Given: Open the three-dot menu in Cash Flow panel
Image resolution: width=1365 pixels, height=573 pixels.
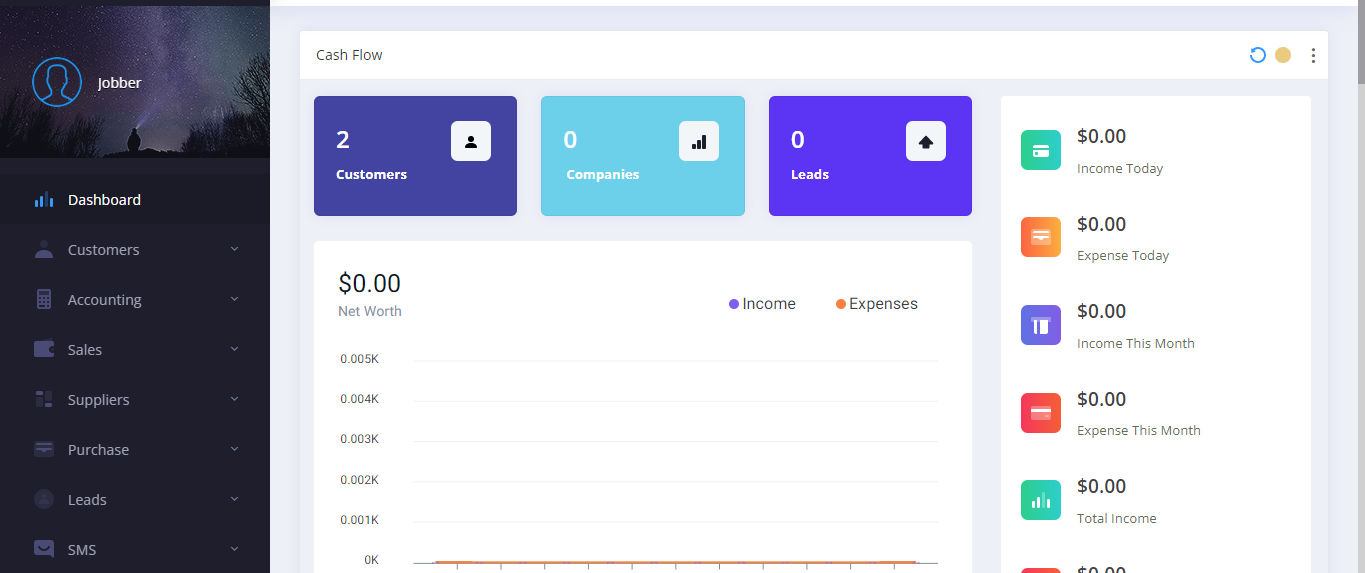Looking at the screenshot, I should click(x=1313, y=56).
